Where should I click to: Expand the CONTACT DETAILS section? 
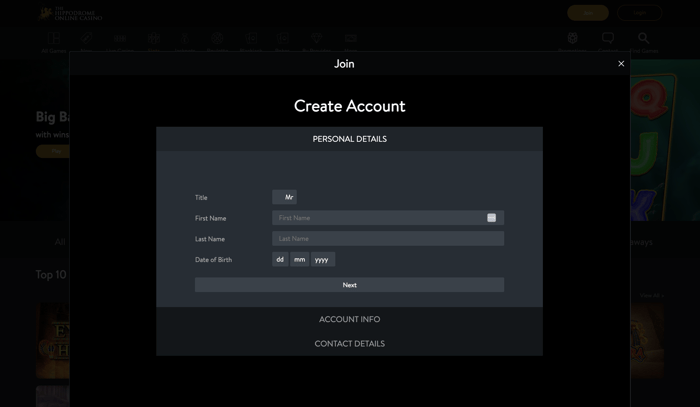(x=350, y=344)
